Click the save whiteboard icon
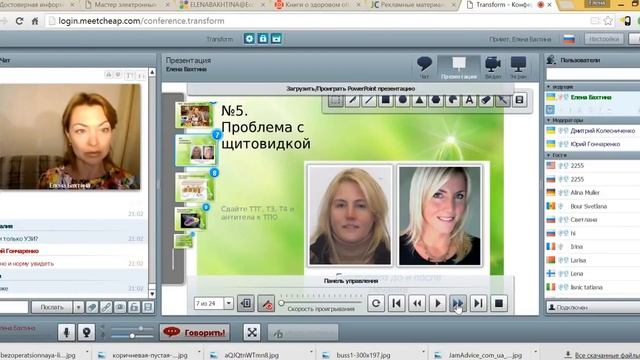The image size is (640, 360). point(520,100)
